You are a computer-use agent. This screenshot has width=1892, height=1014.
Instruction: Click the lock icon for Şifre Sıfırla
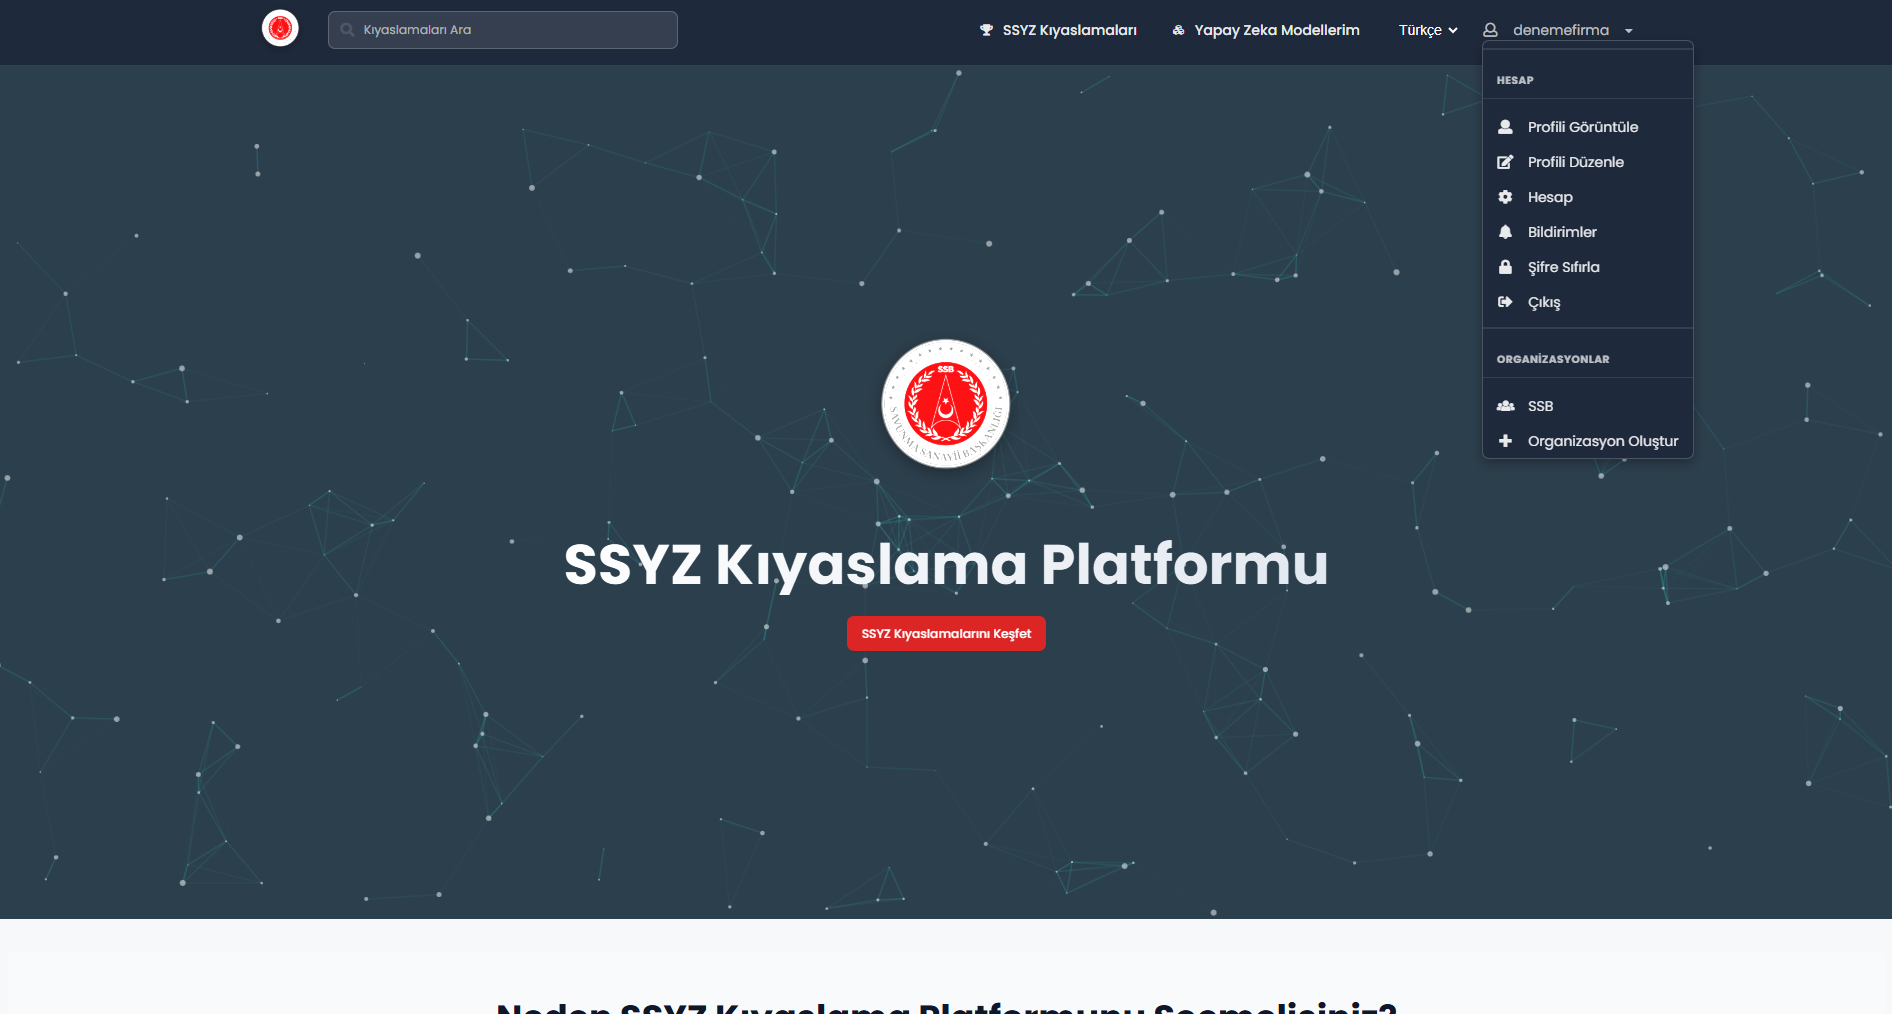(1505, 267)
